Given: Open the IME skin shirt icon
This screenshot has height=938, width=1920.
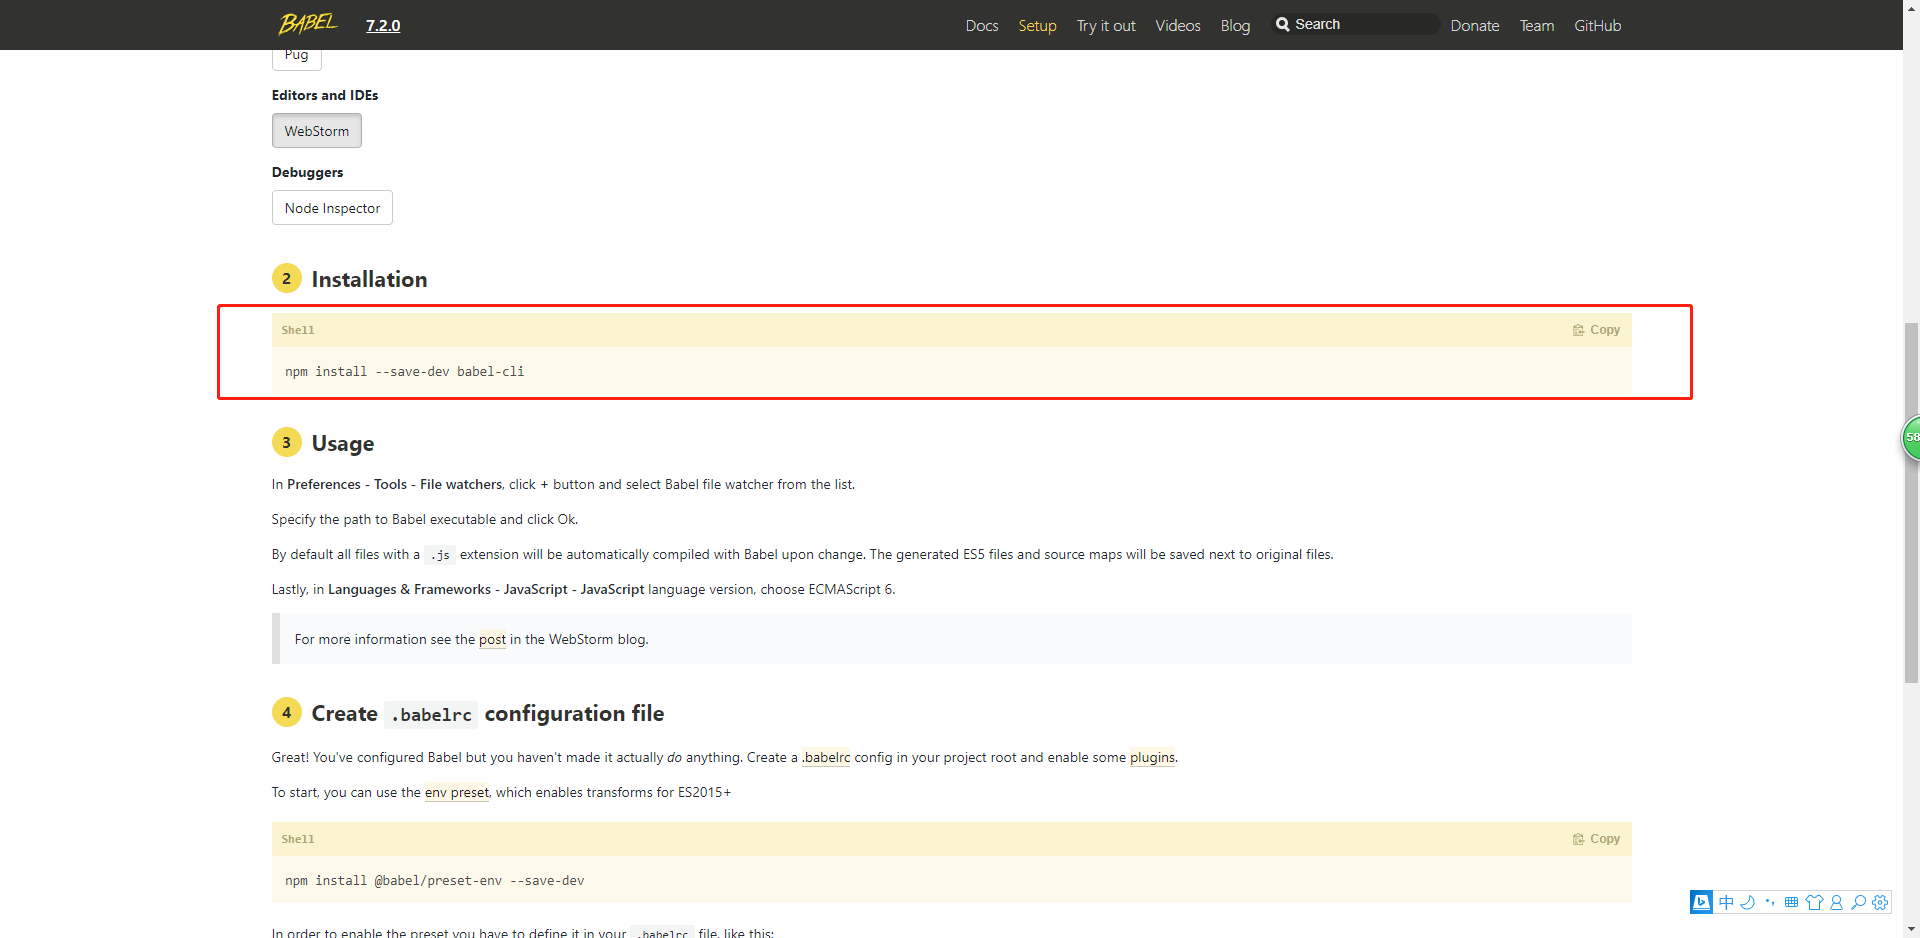Looking at the screenshot, I should pos(1814,902).
